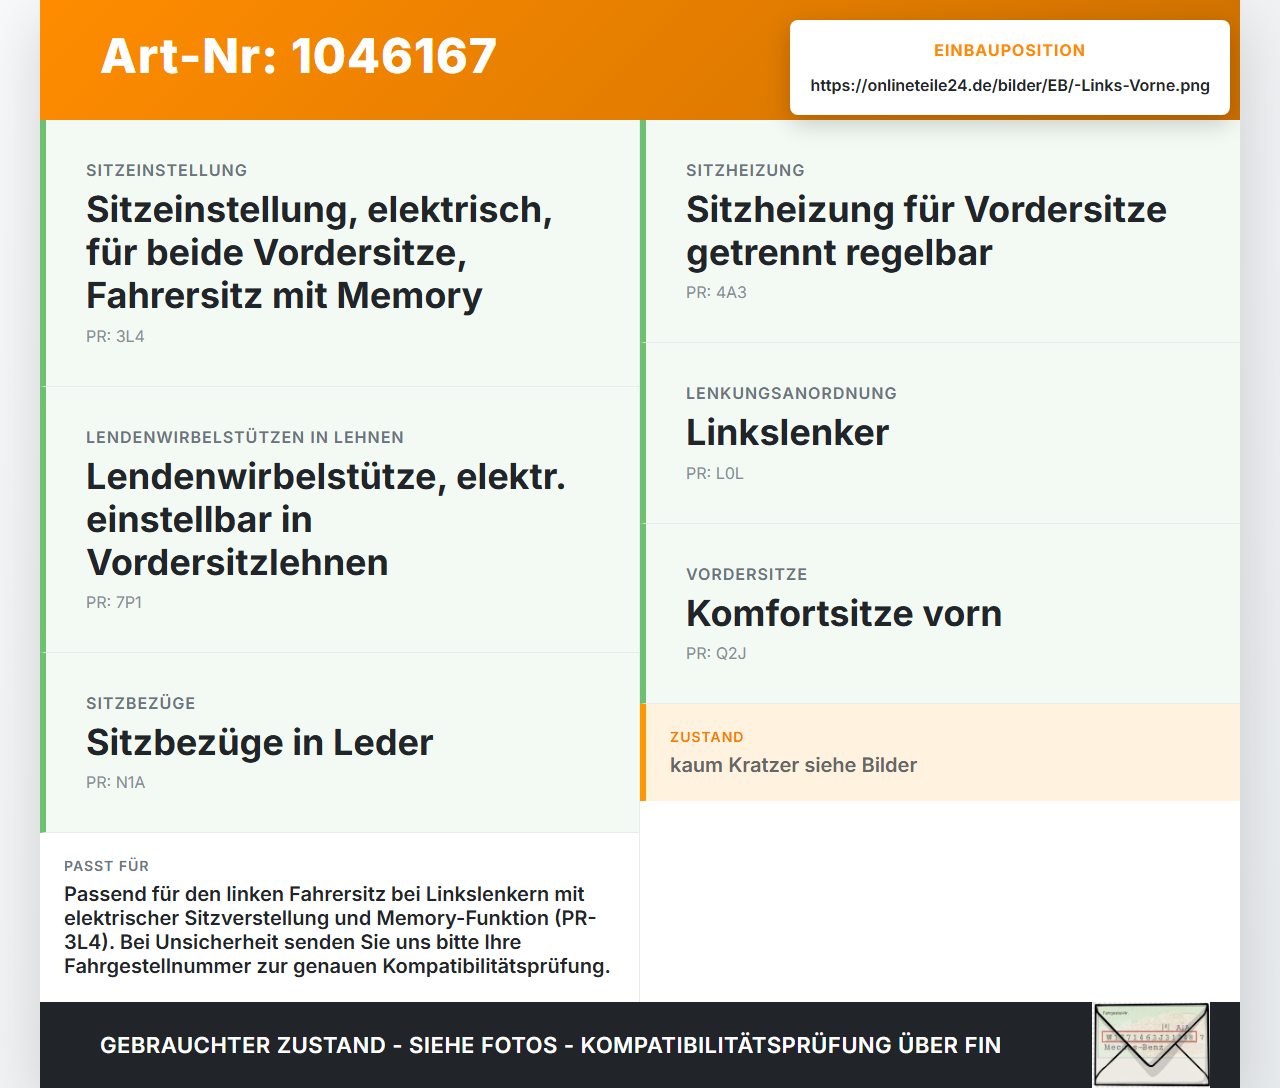The height and width of the screenshot is (1089, 1280).
Task: Click the PASST FÜR label
Action: click(x=106, y=866)
